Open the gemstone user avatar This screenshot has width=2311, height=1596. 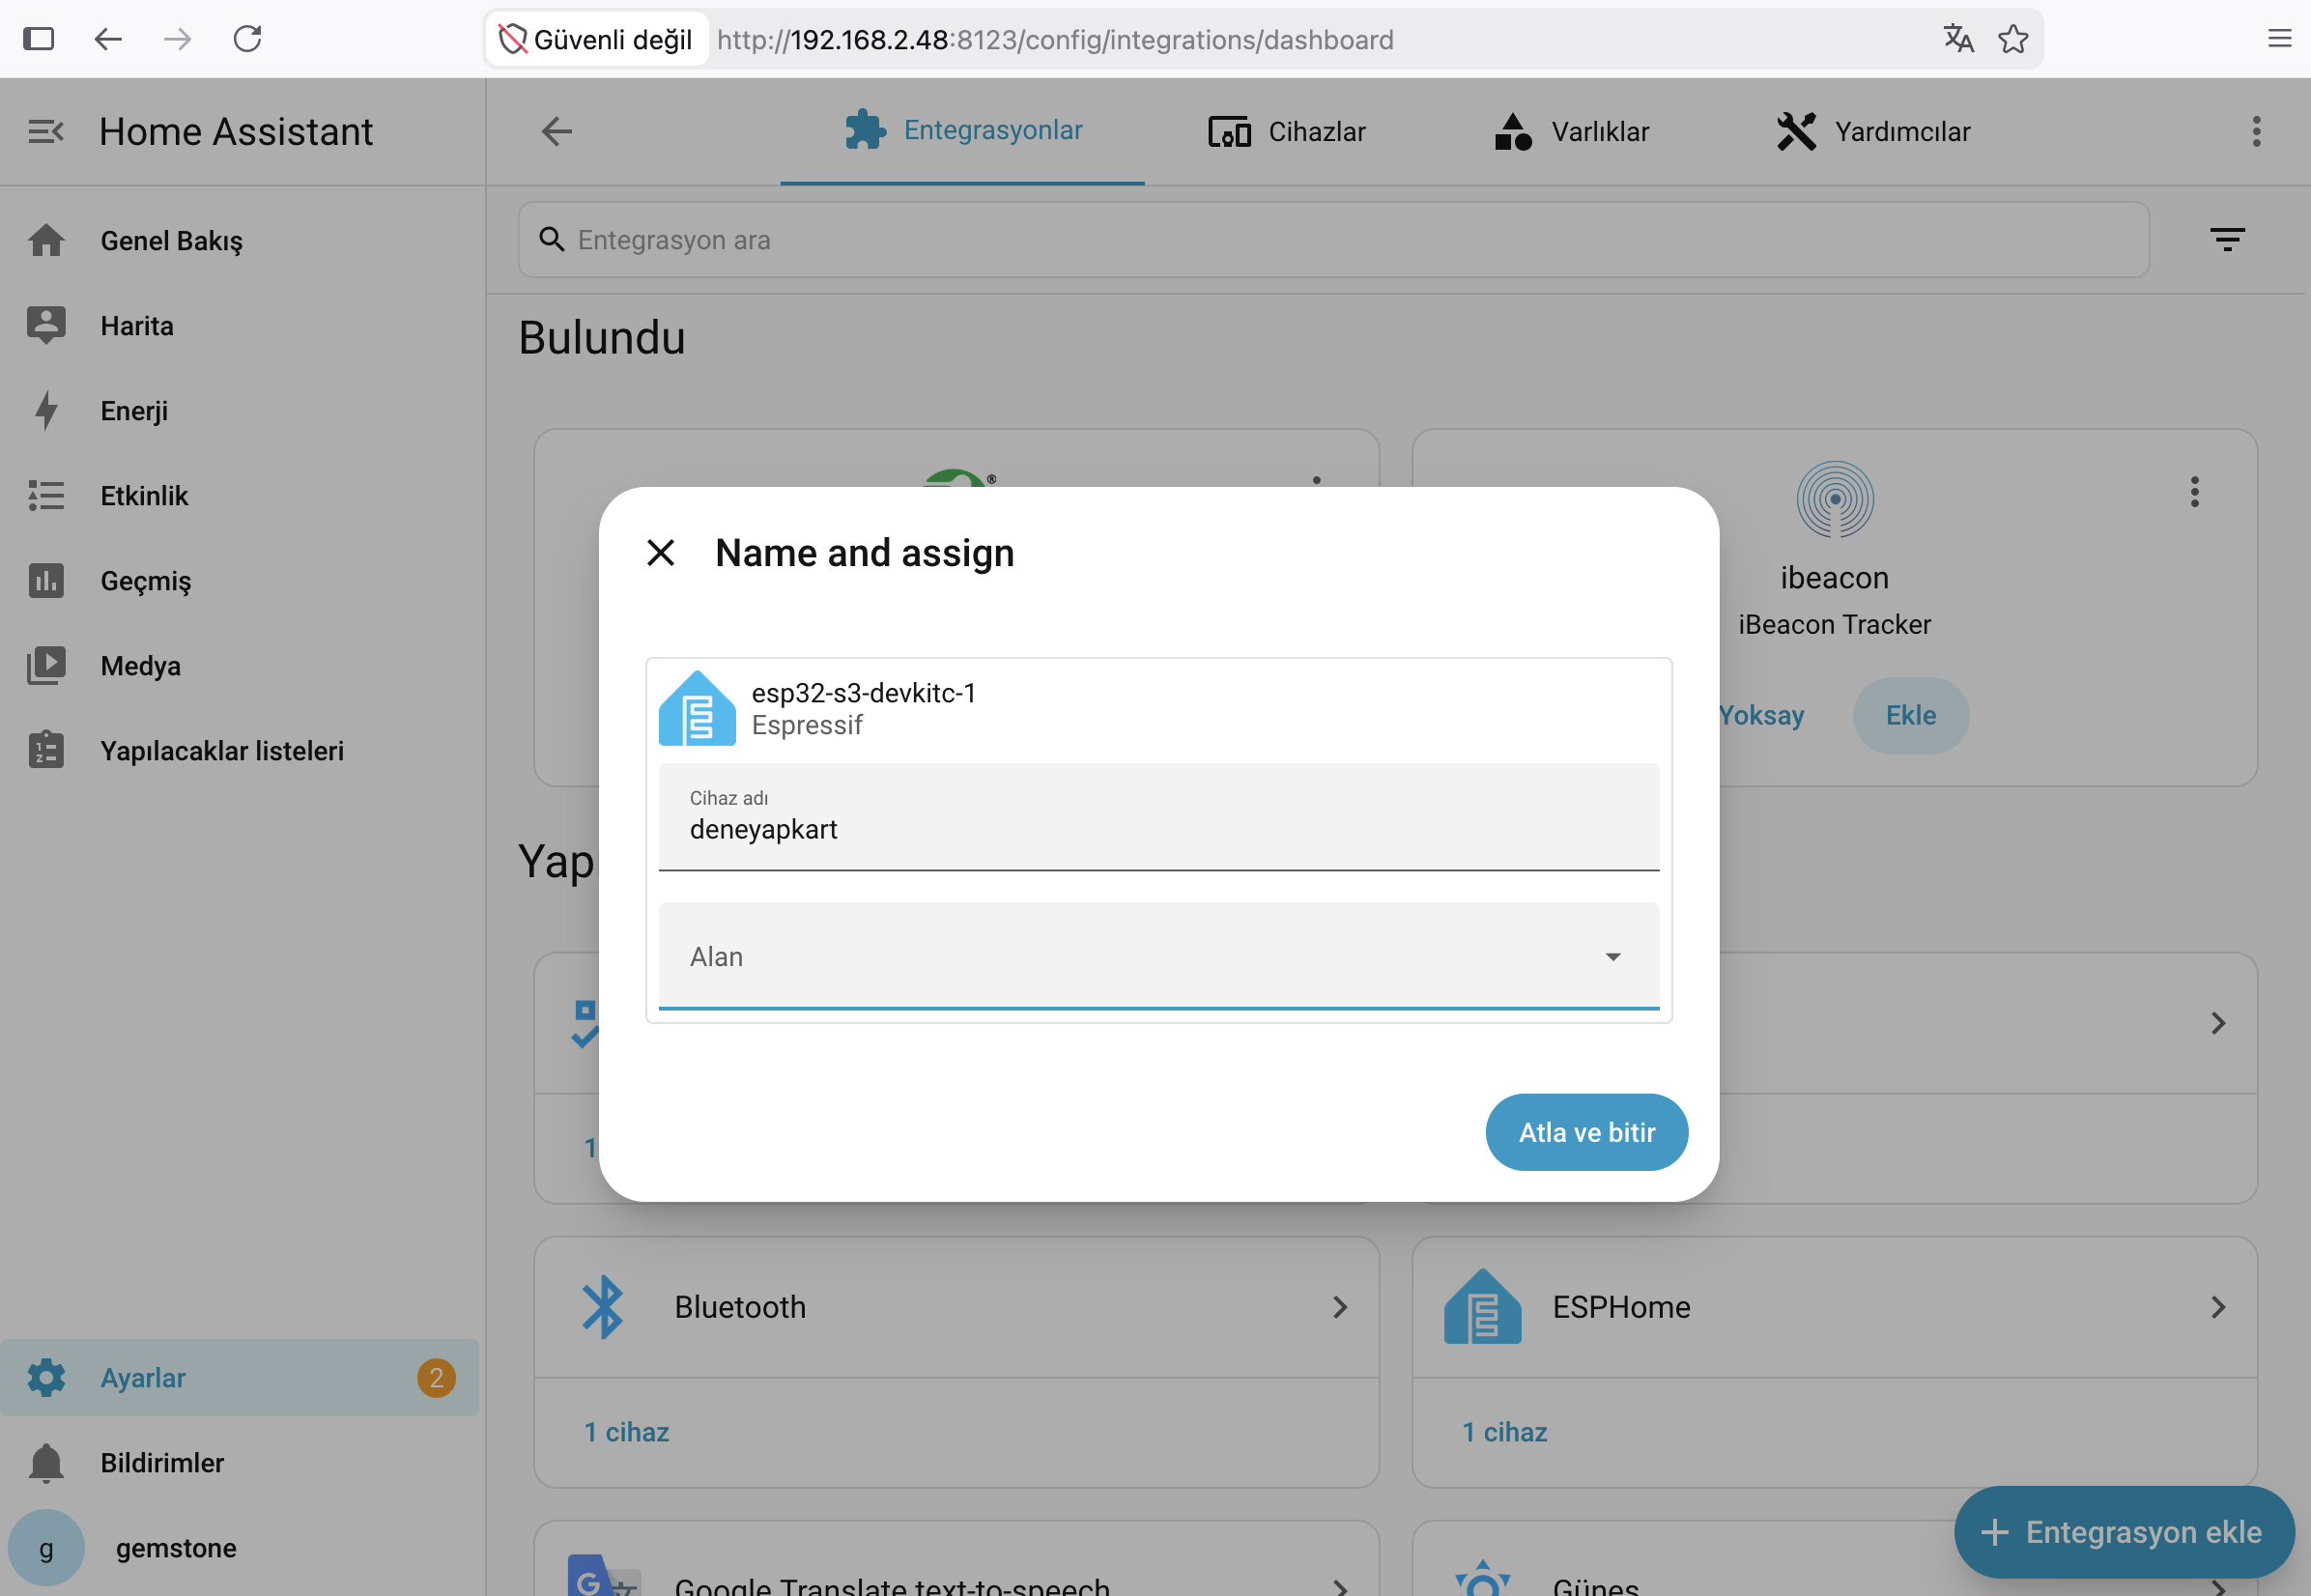point(46,1548)
